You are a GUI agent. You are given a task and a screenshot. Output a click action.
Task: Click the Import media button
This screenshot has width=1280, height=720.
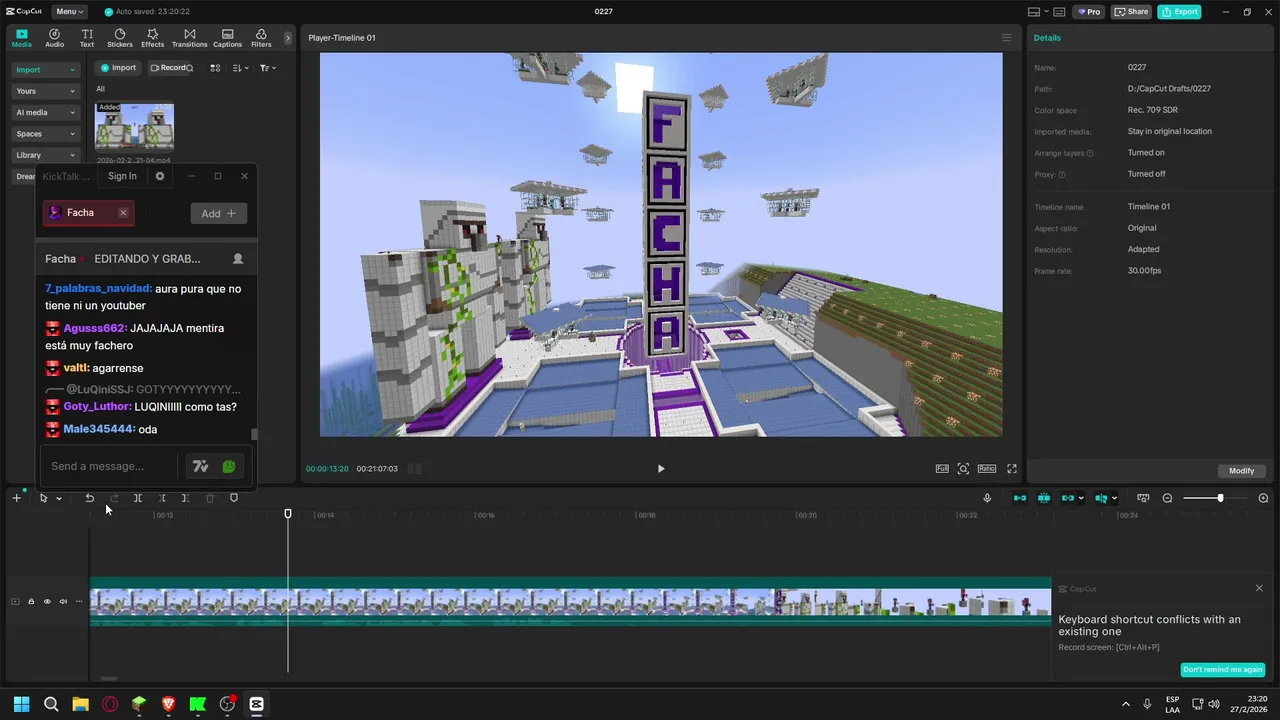pos(118,68)
